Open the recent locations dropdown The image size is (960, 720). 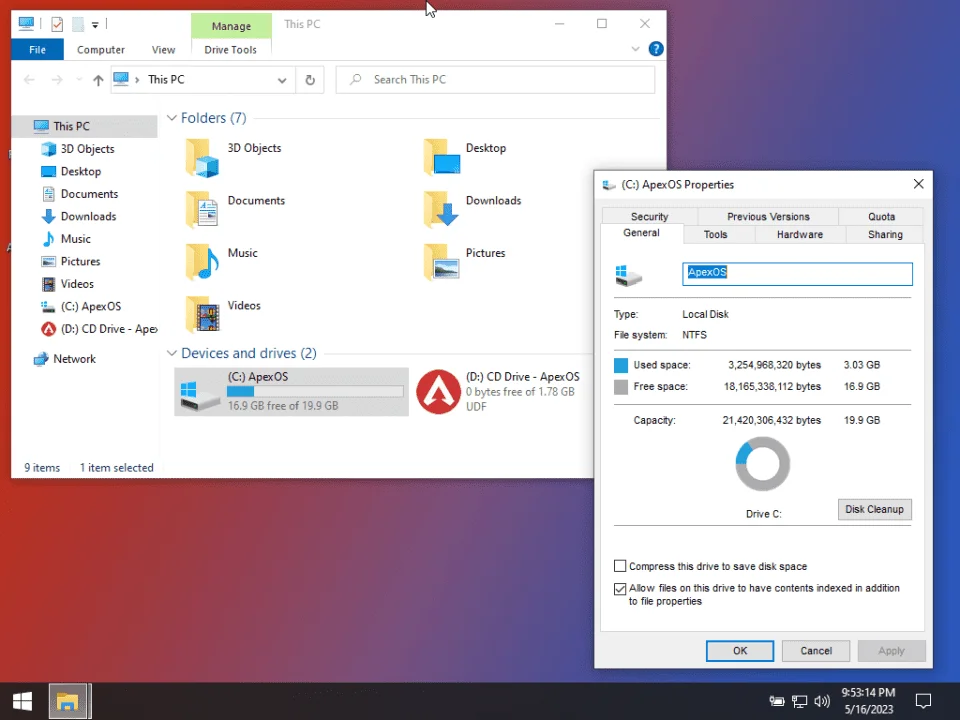[79, 80]
